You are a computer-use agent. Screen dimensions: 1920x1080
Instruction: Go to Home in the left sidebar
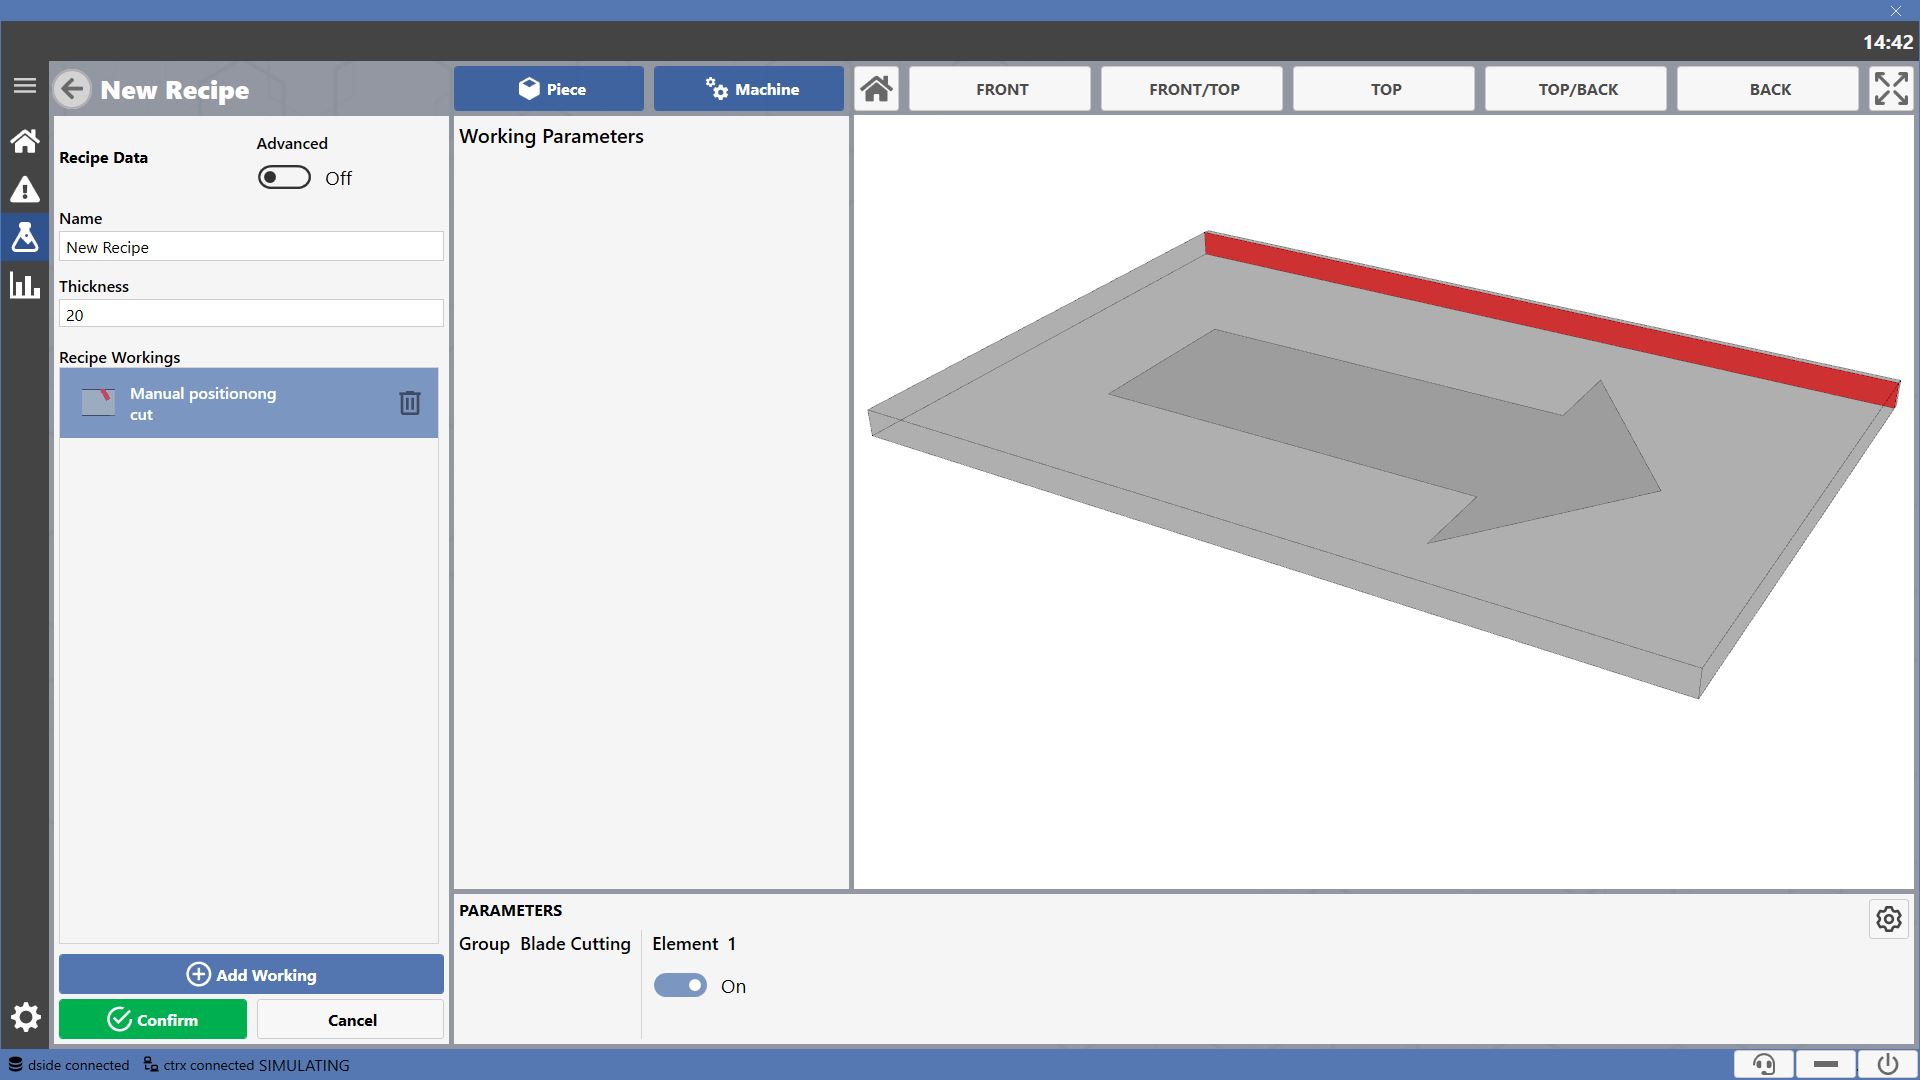(x=25, y=141)
